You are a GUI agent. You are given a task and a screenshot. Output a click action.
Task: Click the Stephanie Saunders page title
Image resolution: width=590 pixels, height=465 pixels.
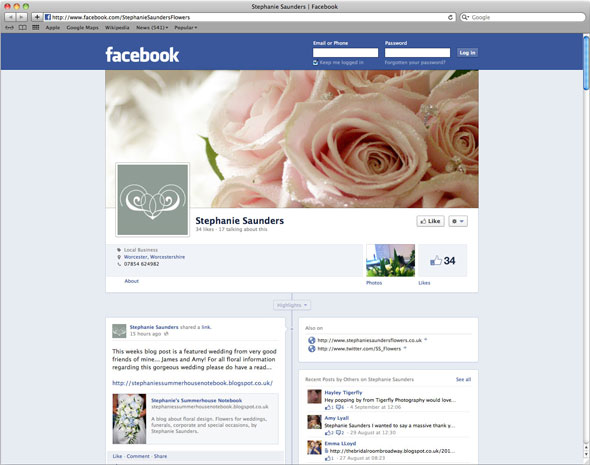[239, 221]
